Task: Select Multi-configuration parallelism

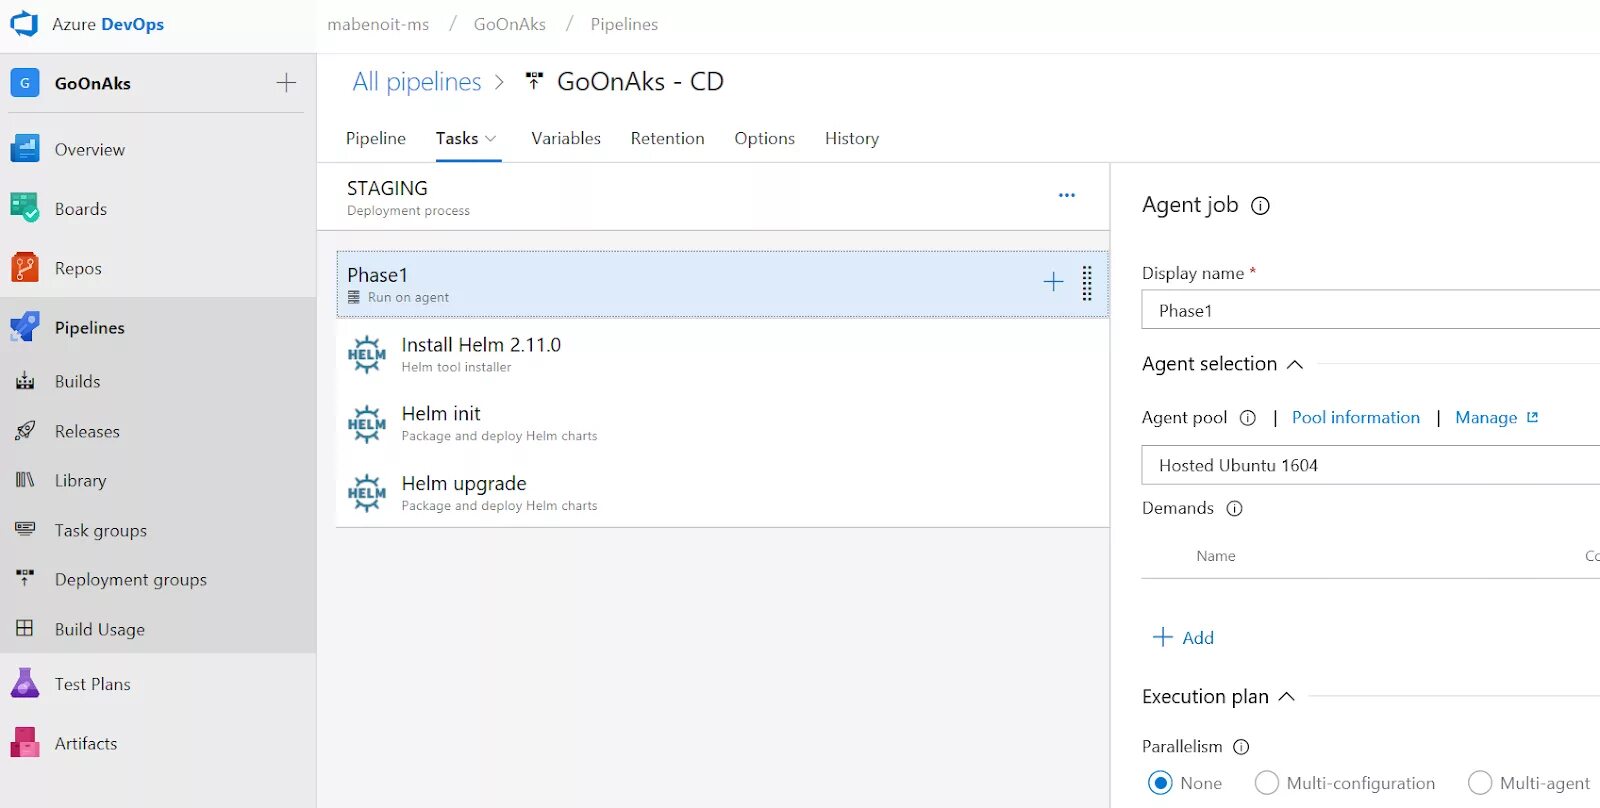Action: 1267,783
